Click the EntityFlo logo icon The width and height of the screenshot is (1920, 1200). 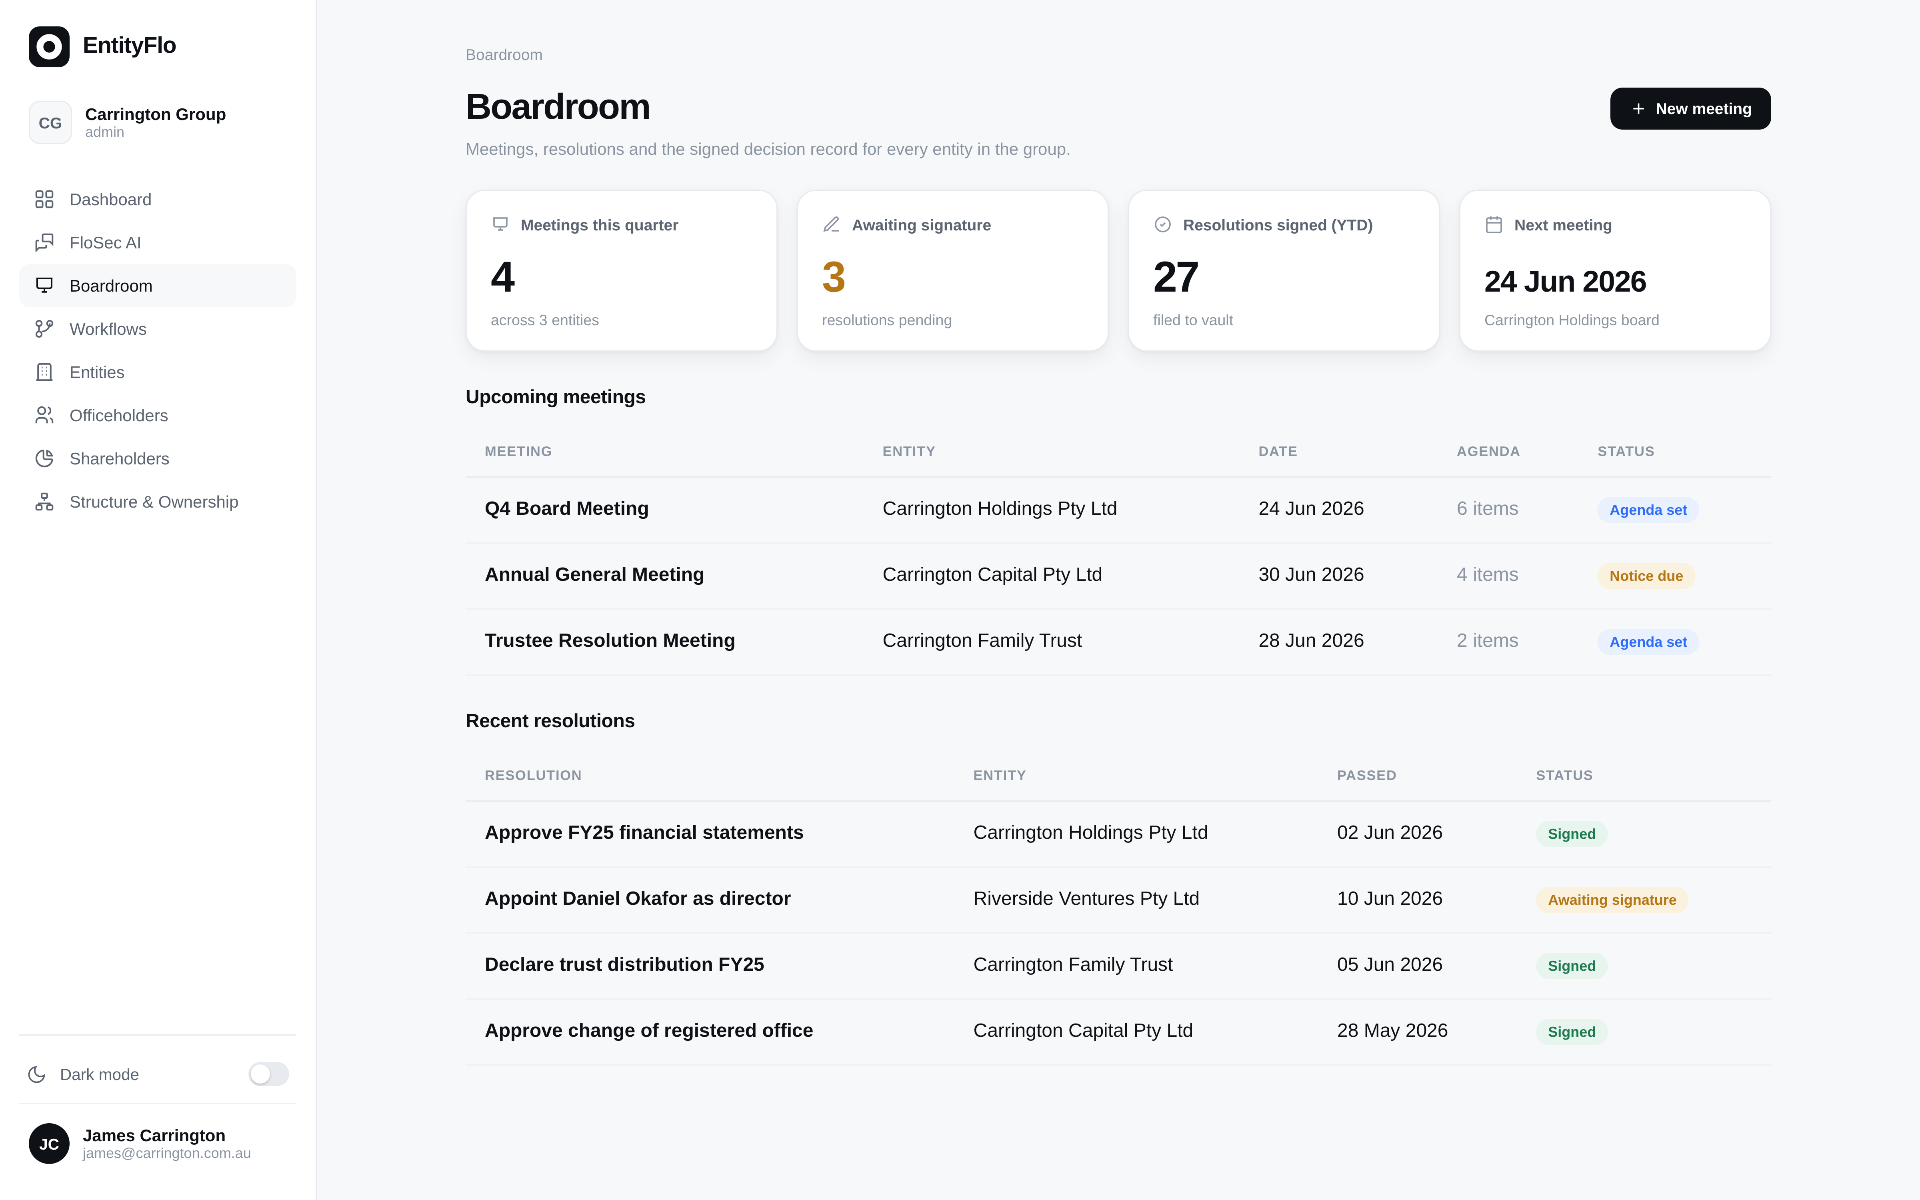point(49,46)
